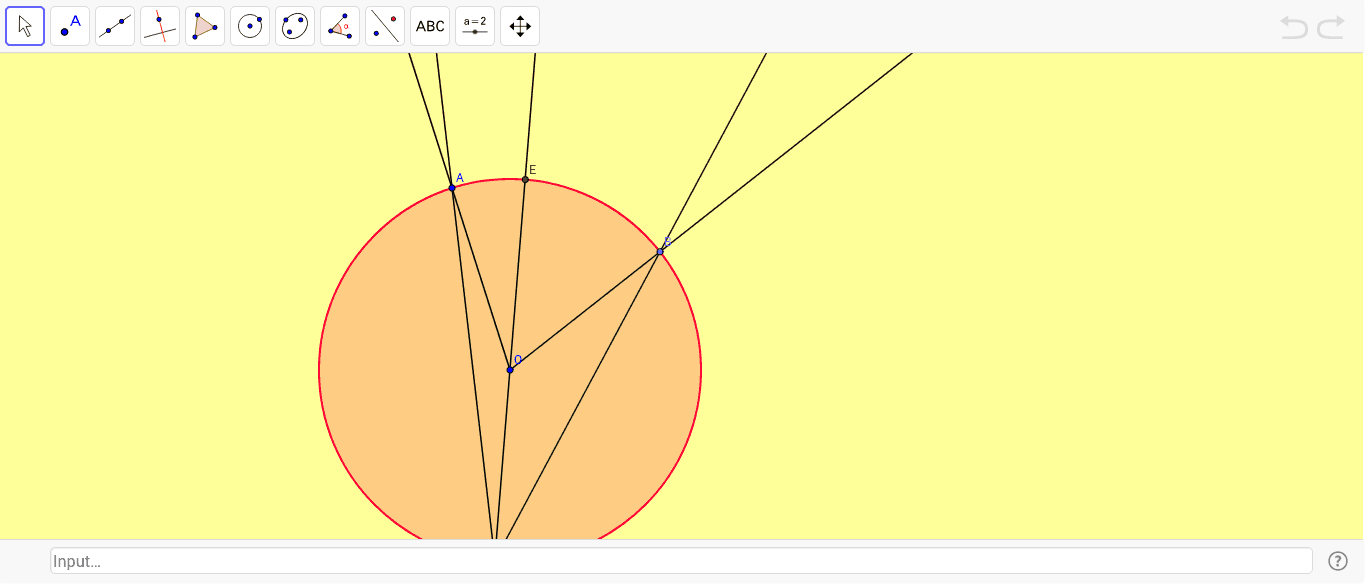Redo the undone action
This screenshot has width=1365, height=584.
[x=1331, y=27]
